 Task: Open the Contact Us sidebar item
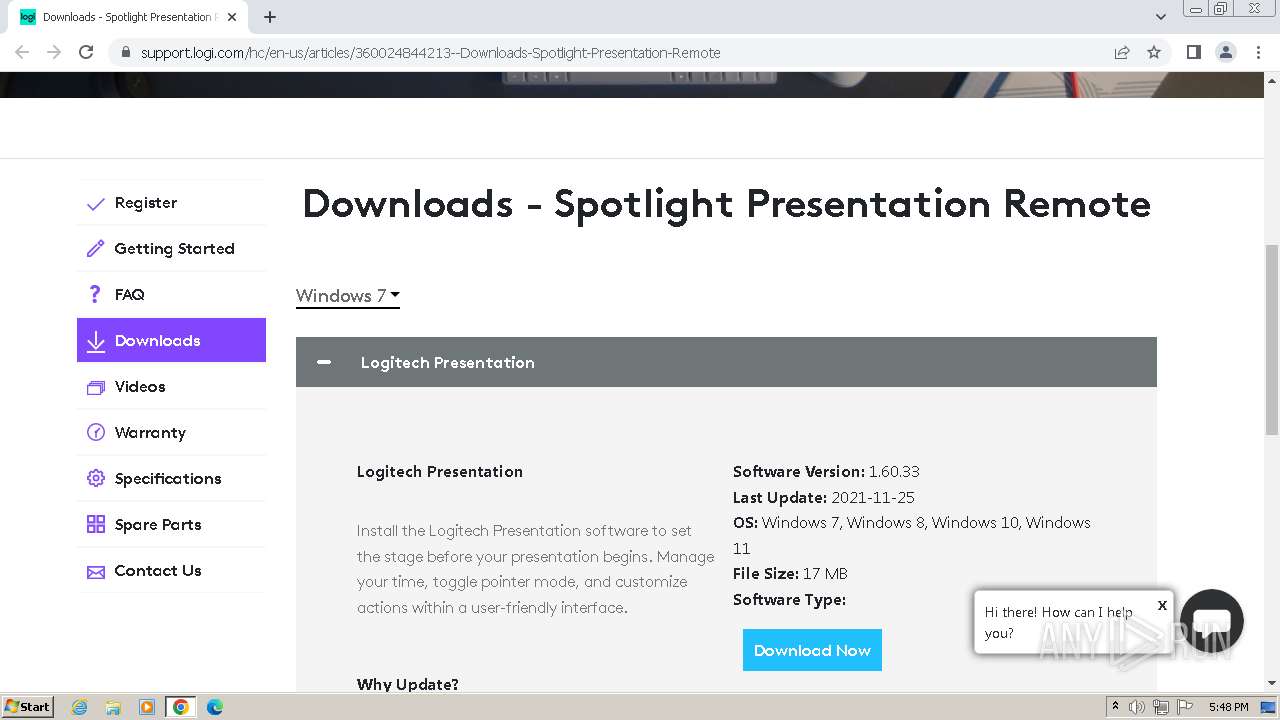point(171,571)
